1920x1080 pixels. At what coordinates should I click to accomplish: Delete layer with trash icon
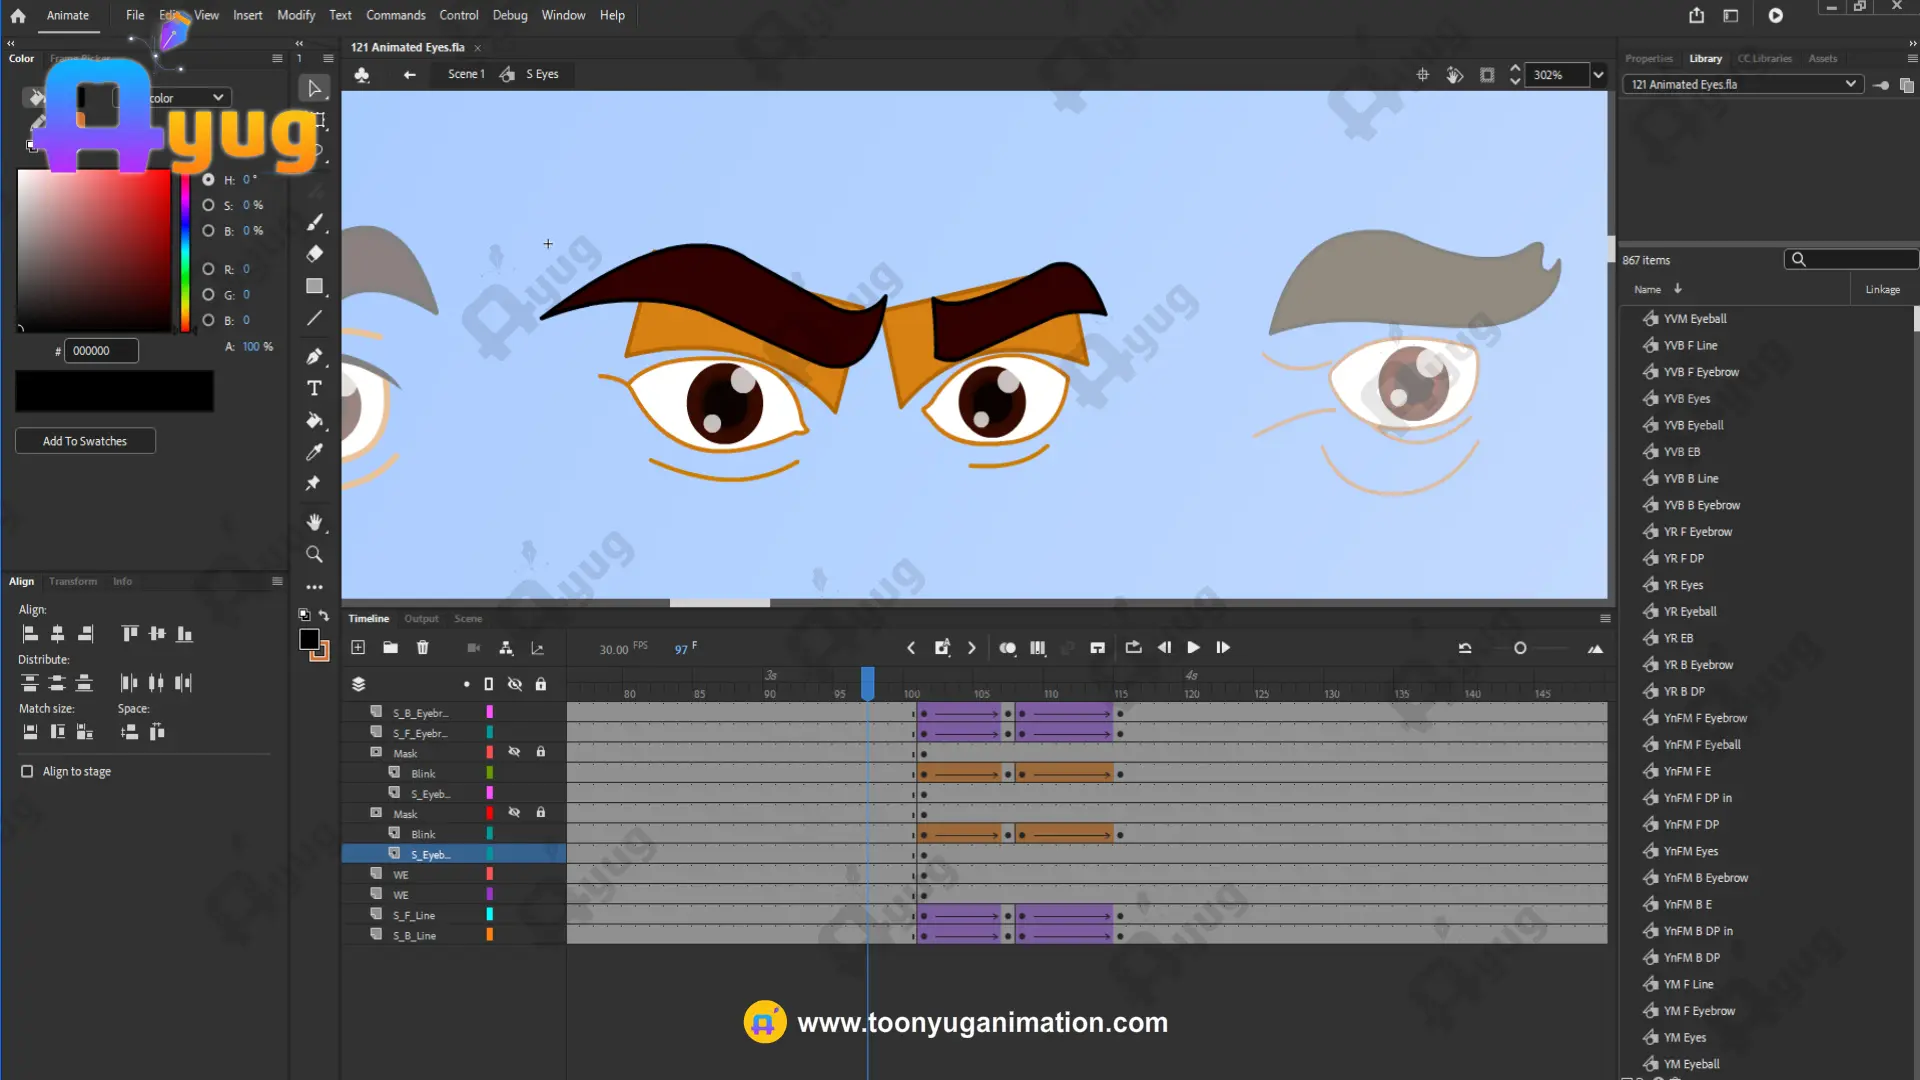point(423,648)
